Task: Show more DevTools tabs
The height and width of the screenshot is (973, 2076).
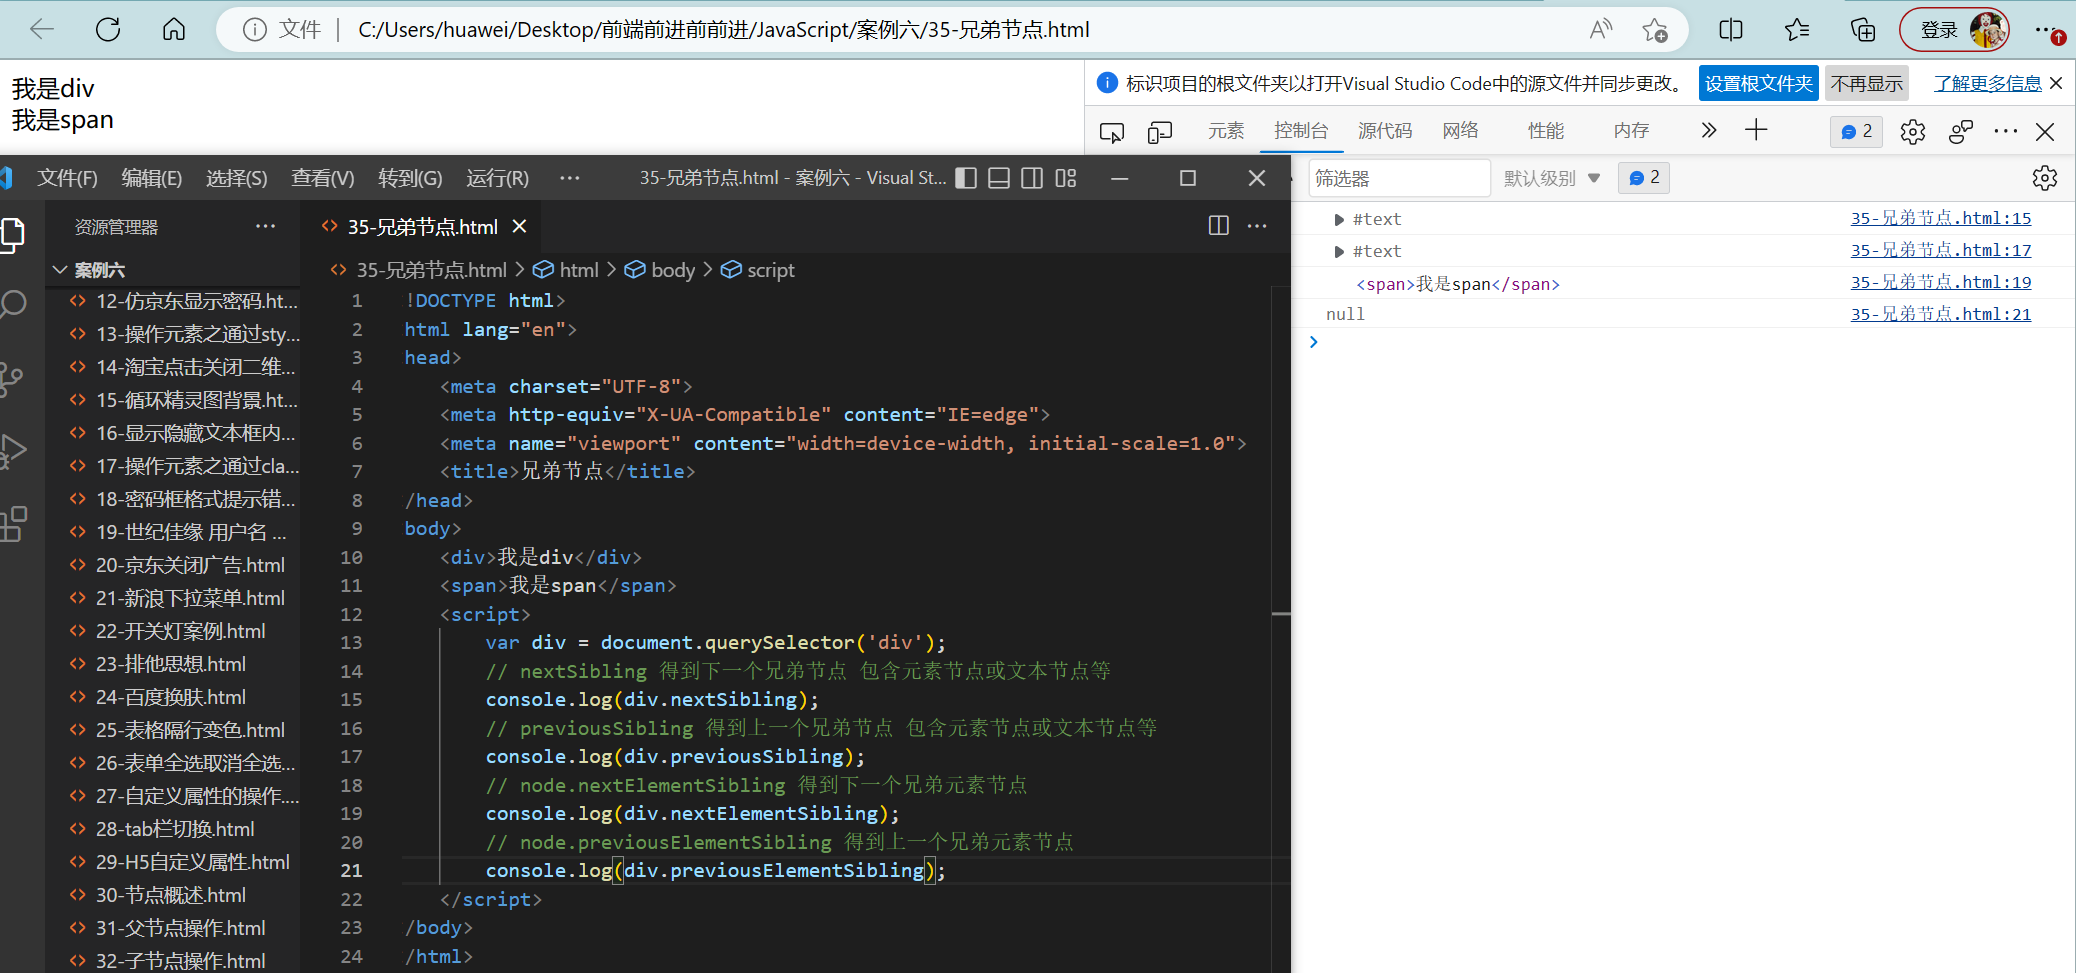Action: tap(1709, 130)
